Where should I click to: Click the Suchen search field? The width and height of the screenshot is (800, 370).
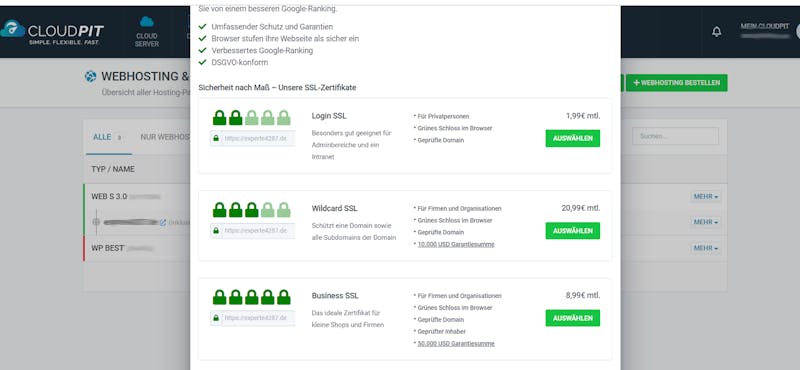(x=676, y=136)
